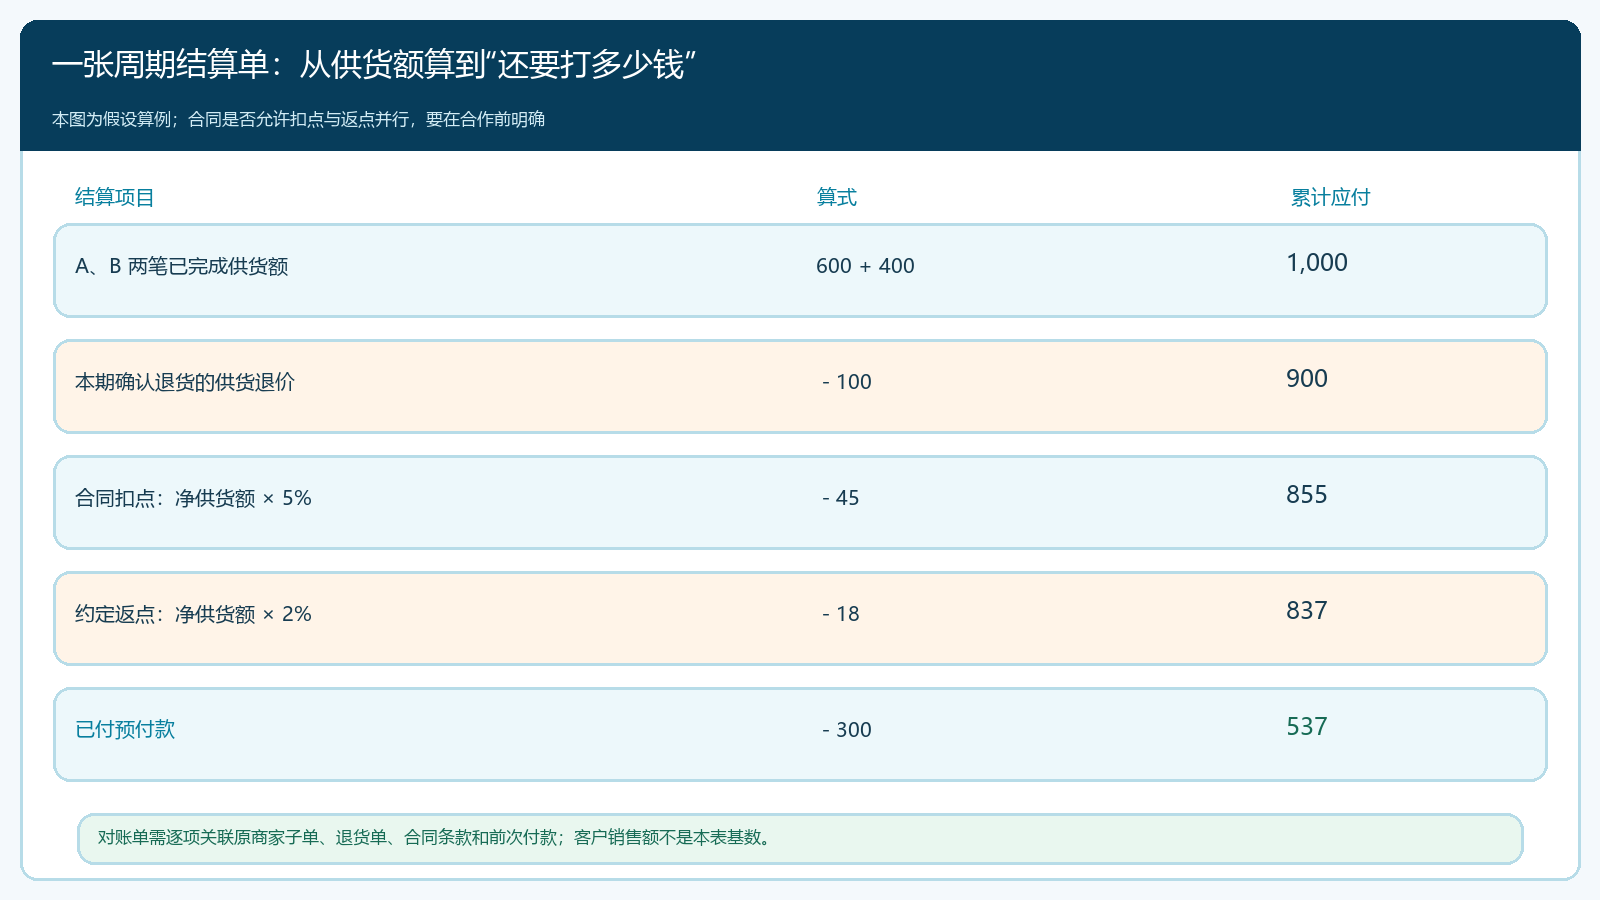This screenshot has width=1600, height=900.
Task: Select the subtitle 本图为假设算例 line
Action: (x=298, y=119)
